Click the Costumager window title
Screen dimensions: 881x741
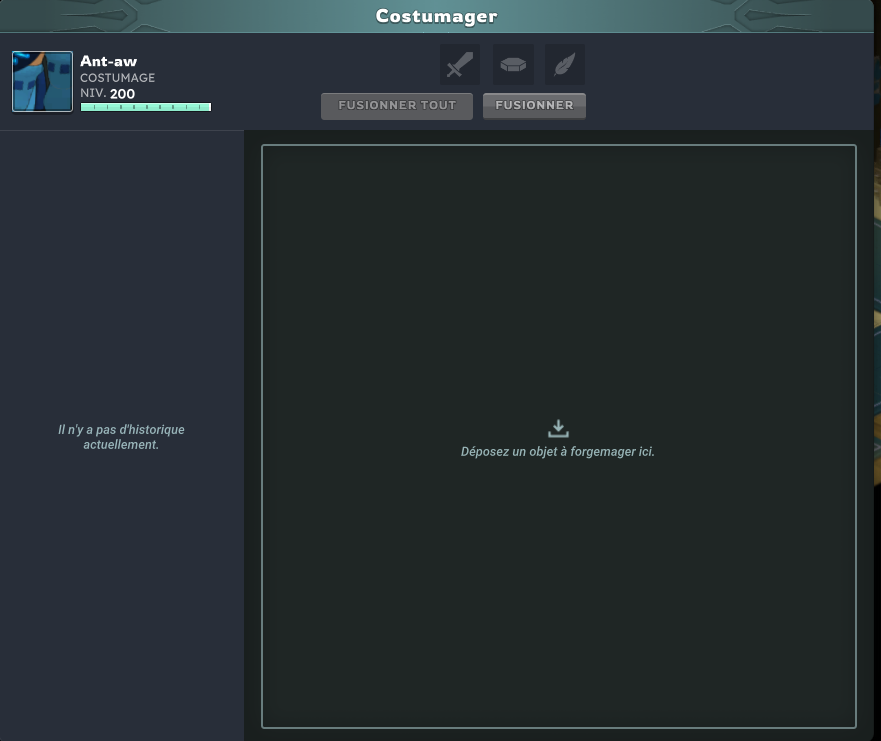(437, 16)
